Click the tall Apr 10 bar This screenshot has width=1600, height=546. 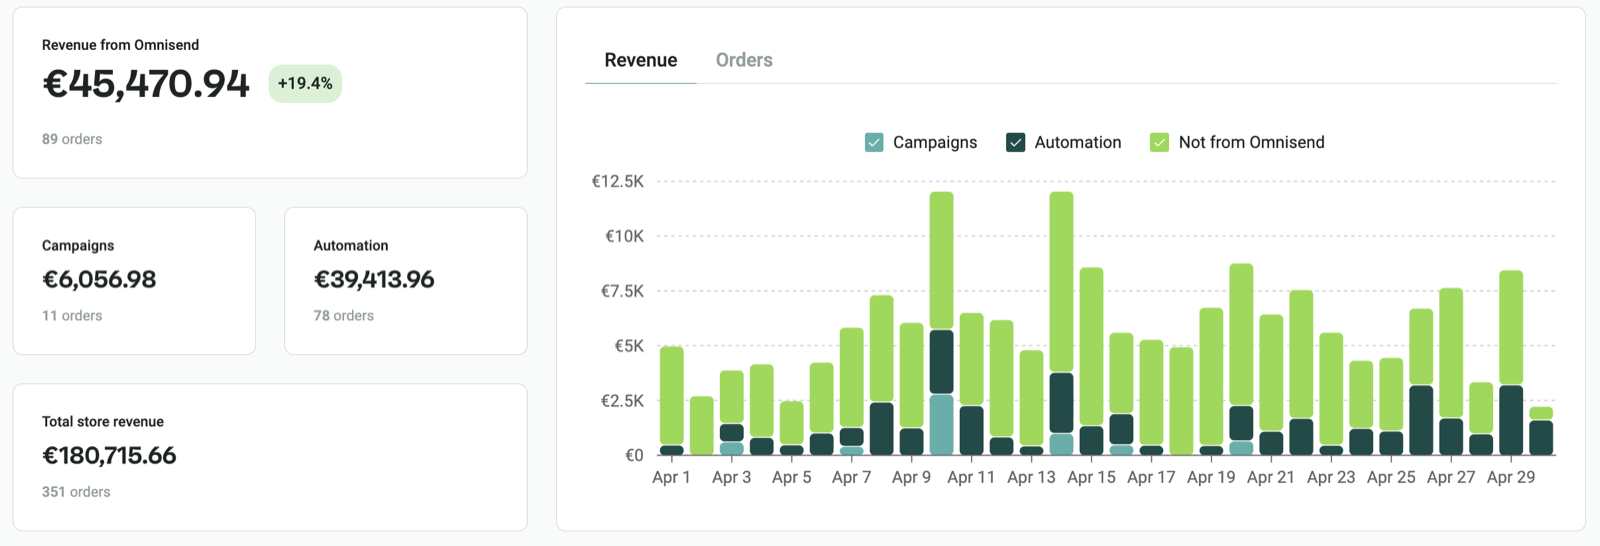(942, 323)
